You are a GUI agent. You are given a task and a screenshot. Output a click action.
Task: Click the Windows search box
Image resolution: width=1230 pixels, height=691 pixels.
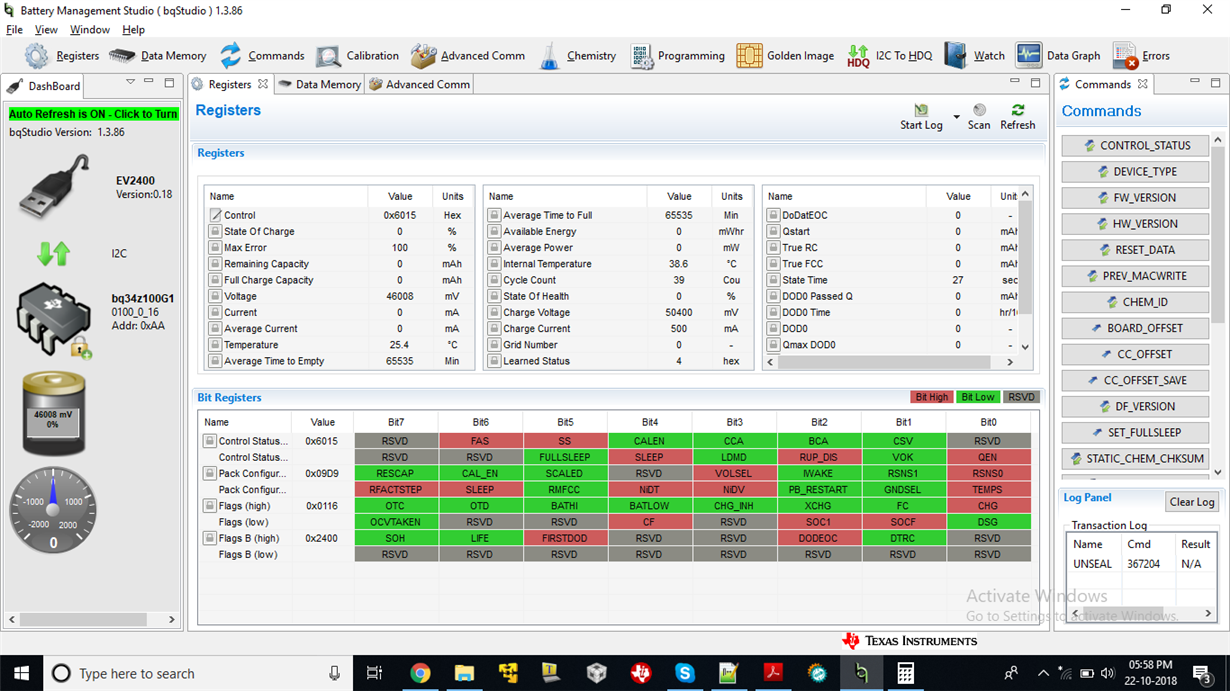point(200,673)
